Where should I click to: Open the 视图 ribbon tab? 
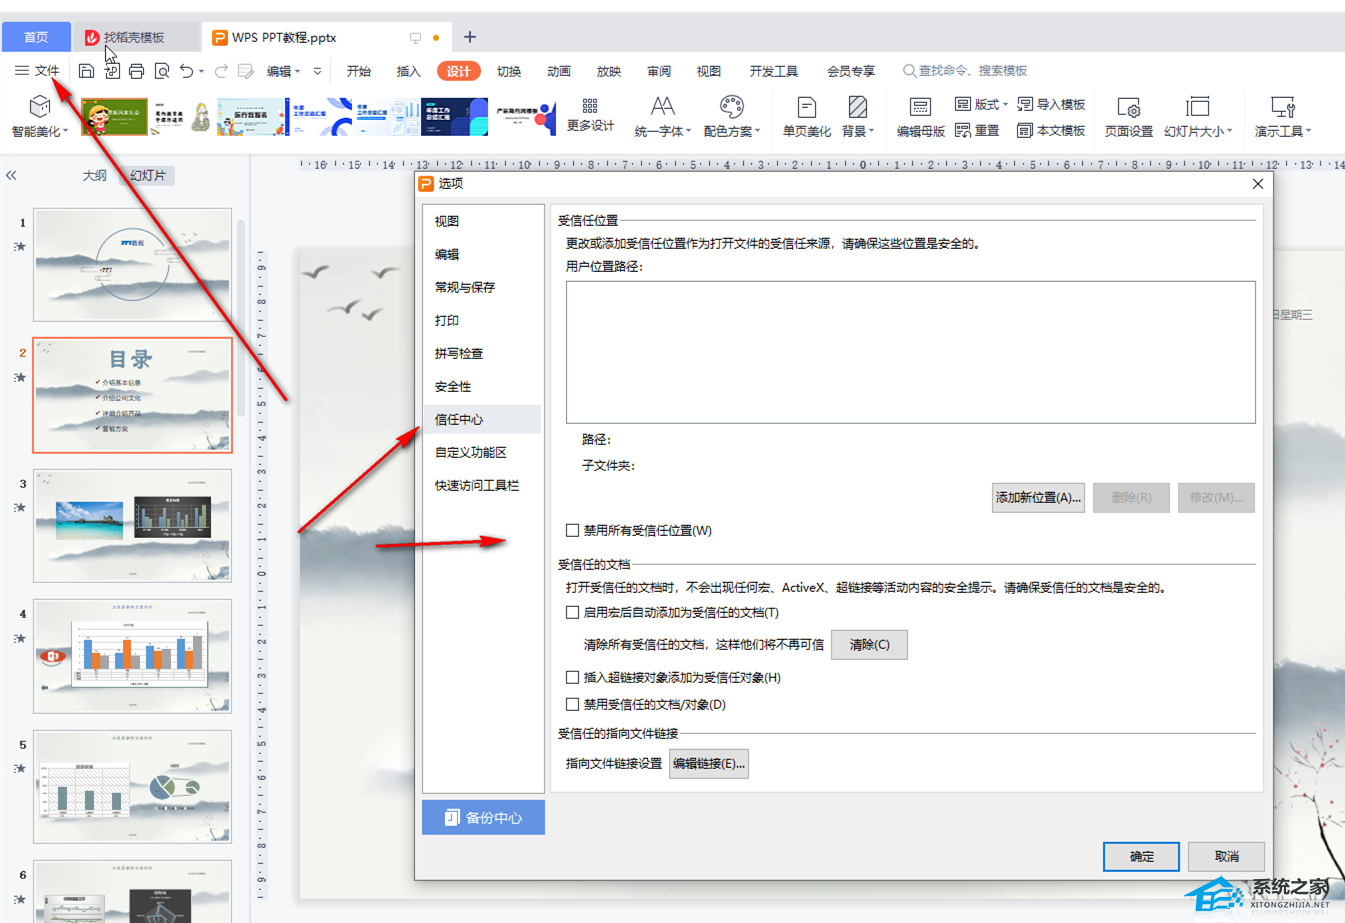coord(709,71)
